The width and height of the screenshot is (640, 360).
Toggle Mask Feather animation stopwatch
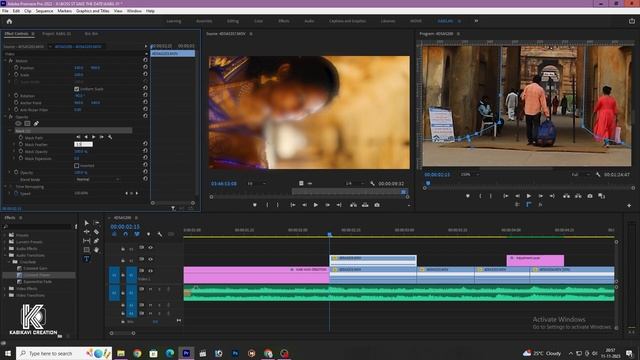(x=20, y=144)
